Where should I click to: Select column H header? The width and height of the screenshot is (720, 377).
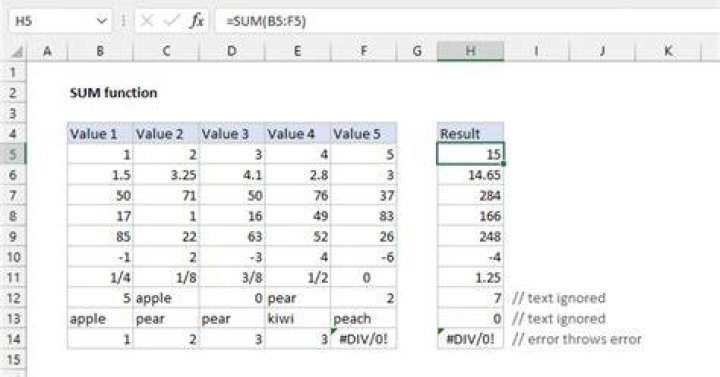pos(471,51)
